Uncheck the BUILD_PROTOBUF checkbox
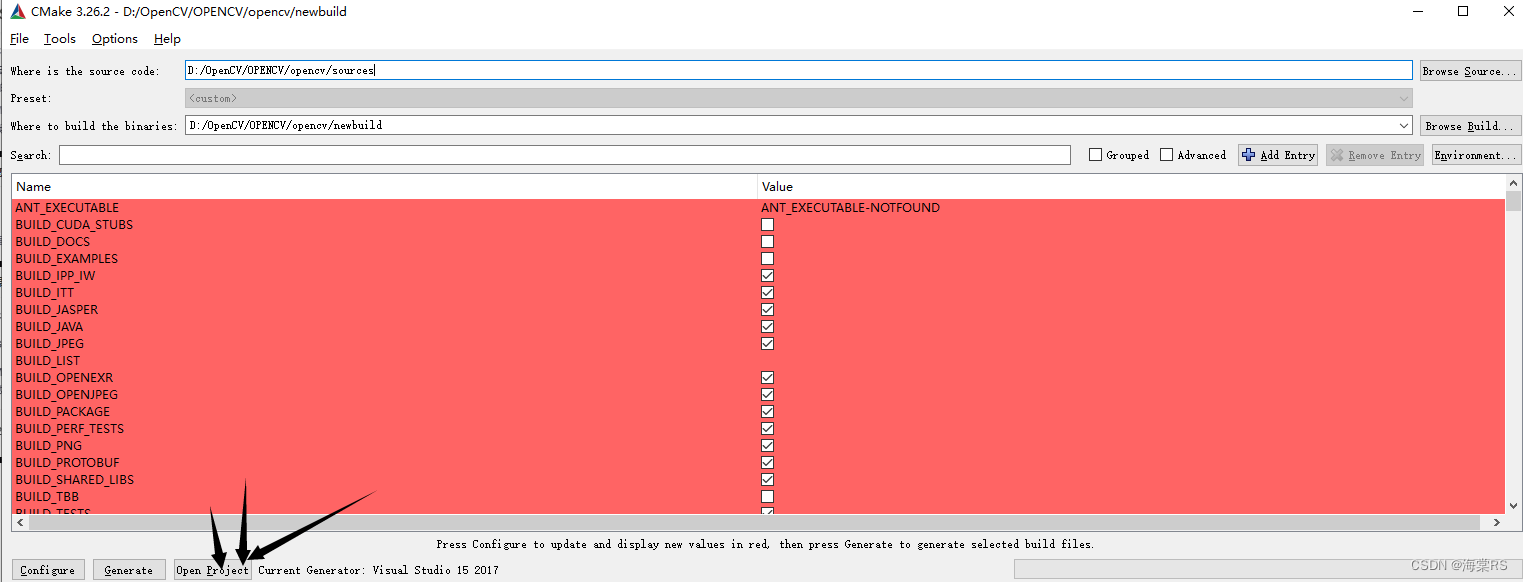This screenshot has width=1523, height=582. pos(768,463)
